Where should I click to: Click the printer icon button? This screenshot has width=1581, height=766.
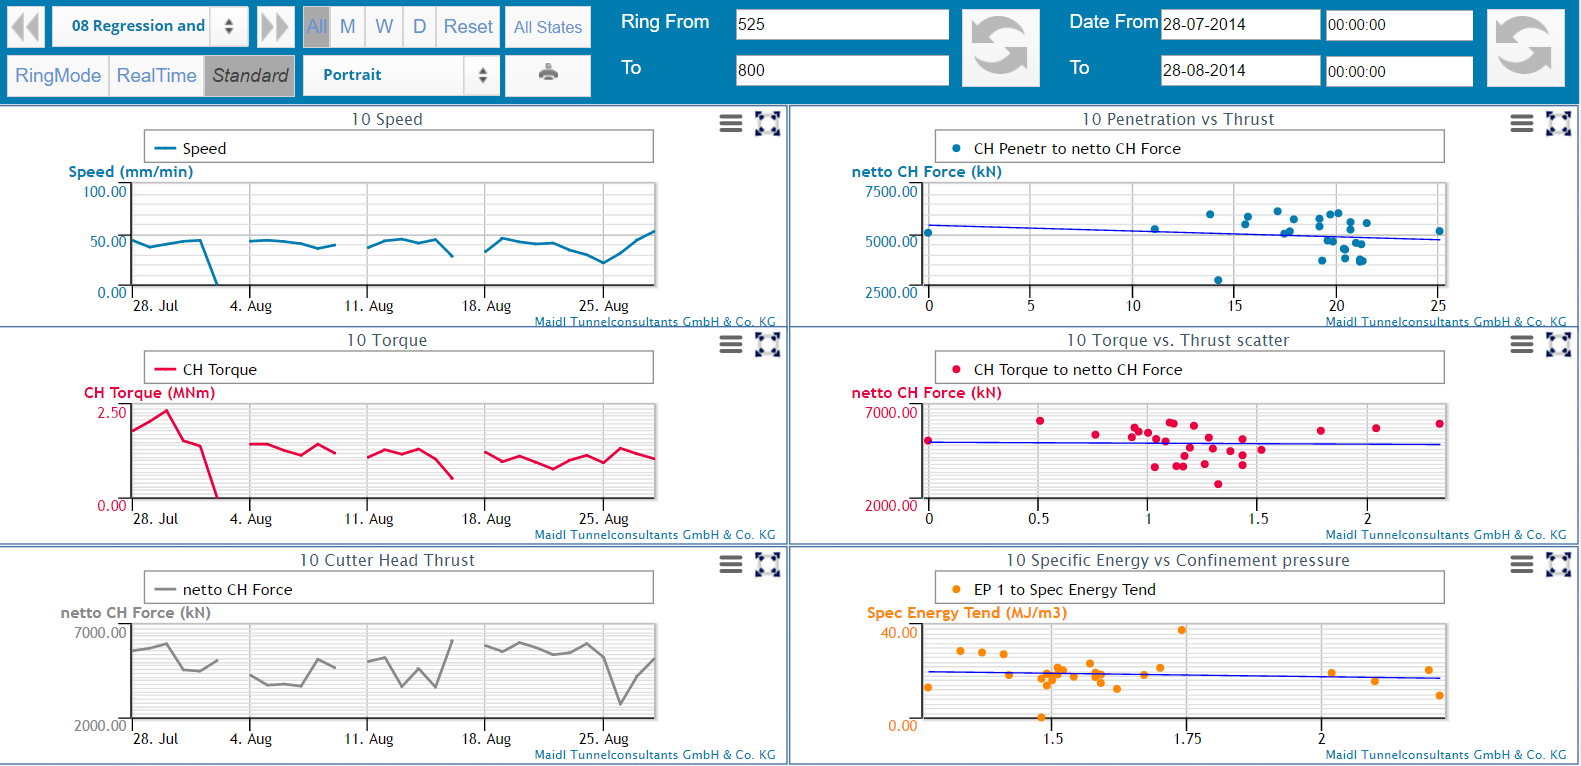tap(548, 75)
